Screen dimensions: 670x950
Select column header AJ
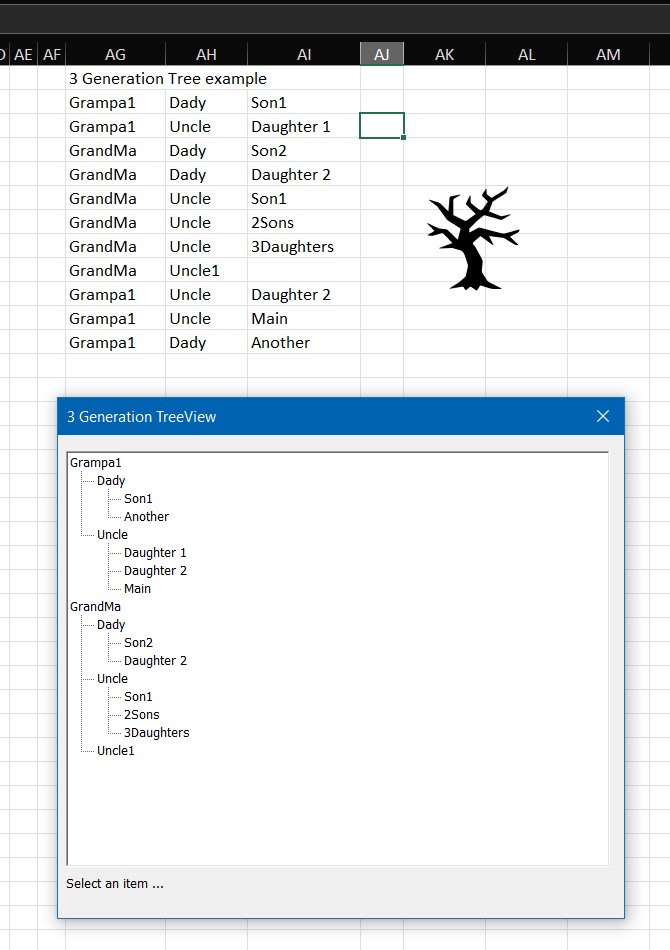tap(382, 55)
